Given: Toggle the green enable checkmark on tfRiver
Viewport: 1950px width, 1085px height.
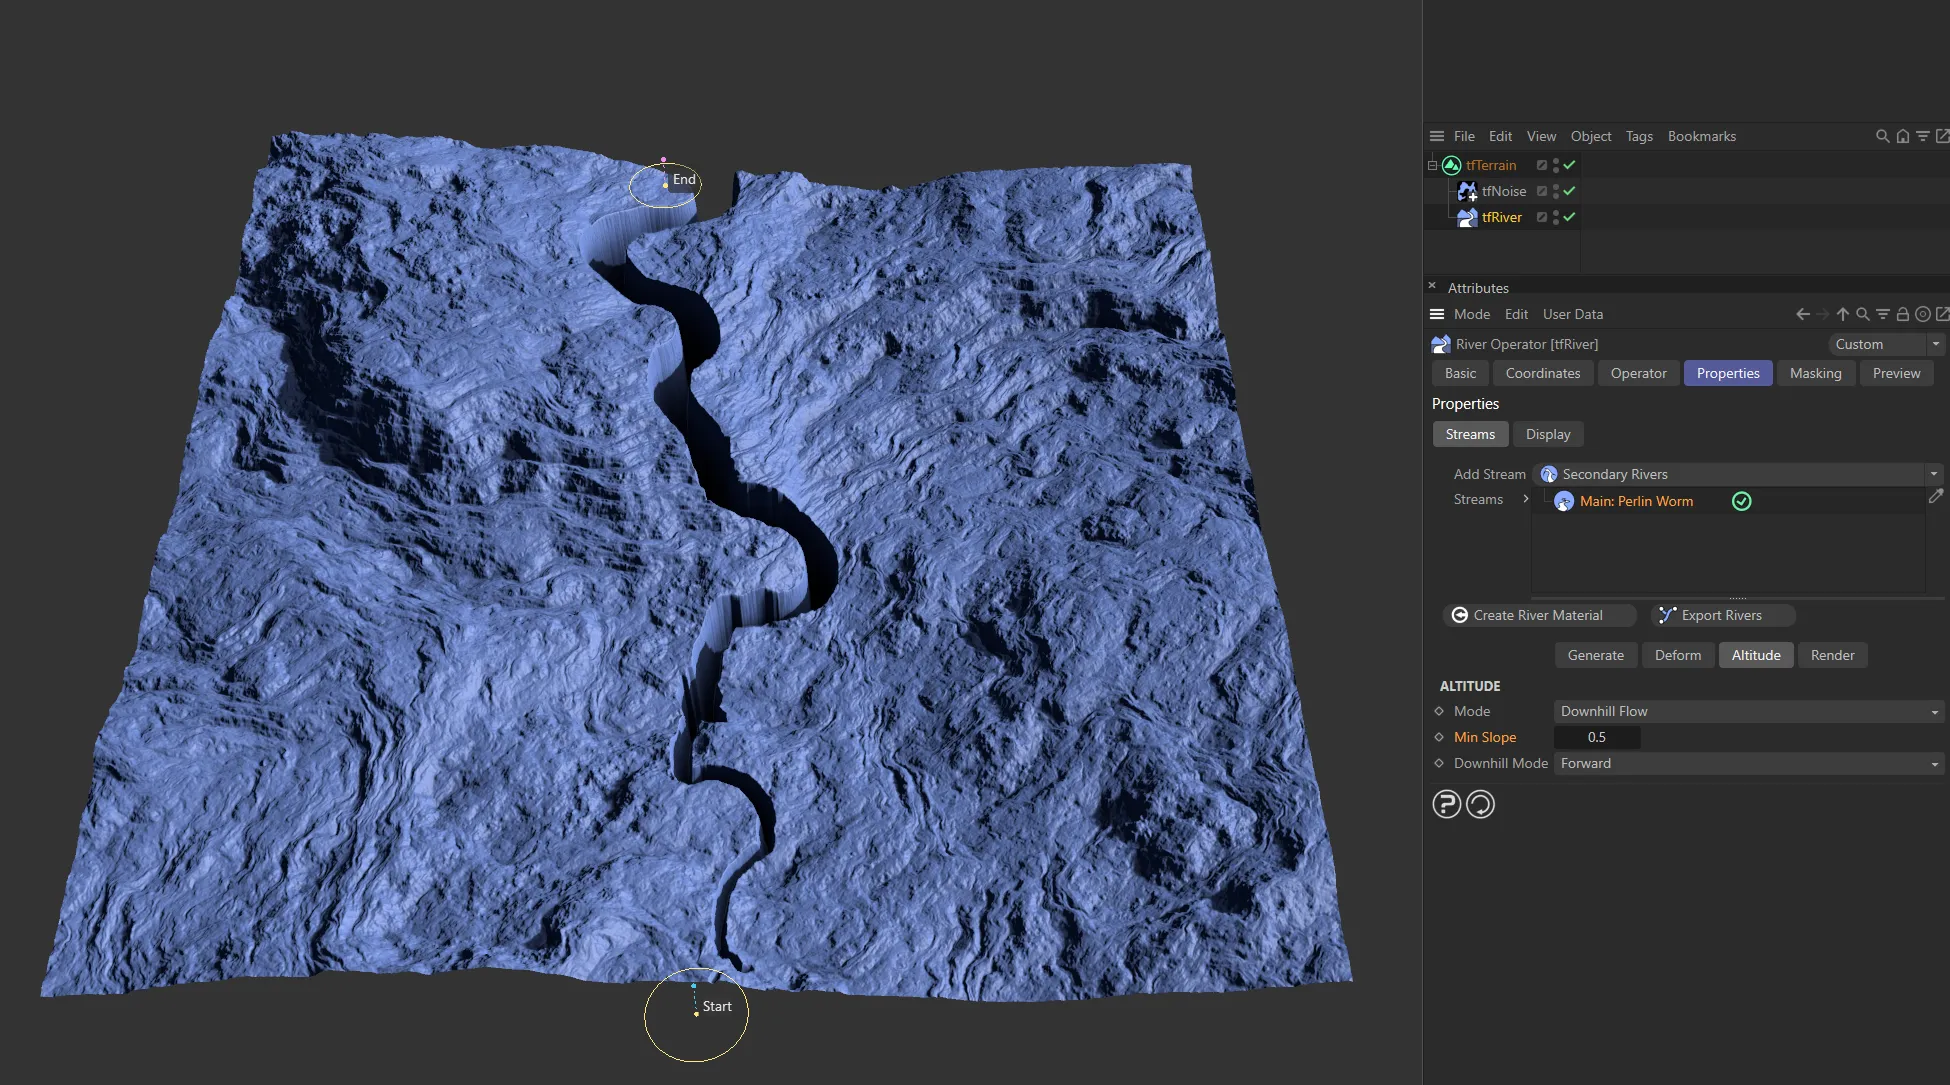Looking at the screenshot, I should click(x=1570, y=217).
